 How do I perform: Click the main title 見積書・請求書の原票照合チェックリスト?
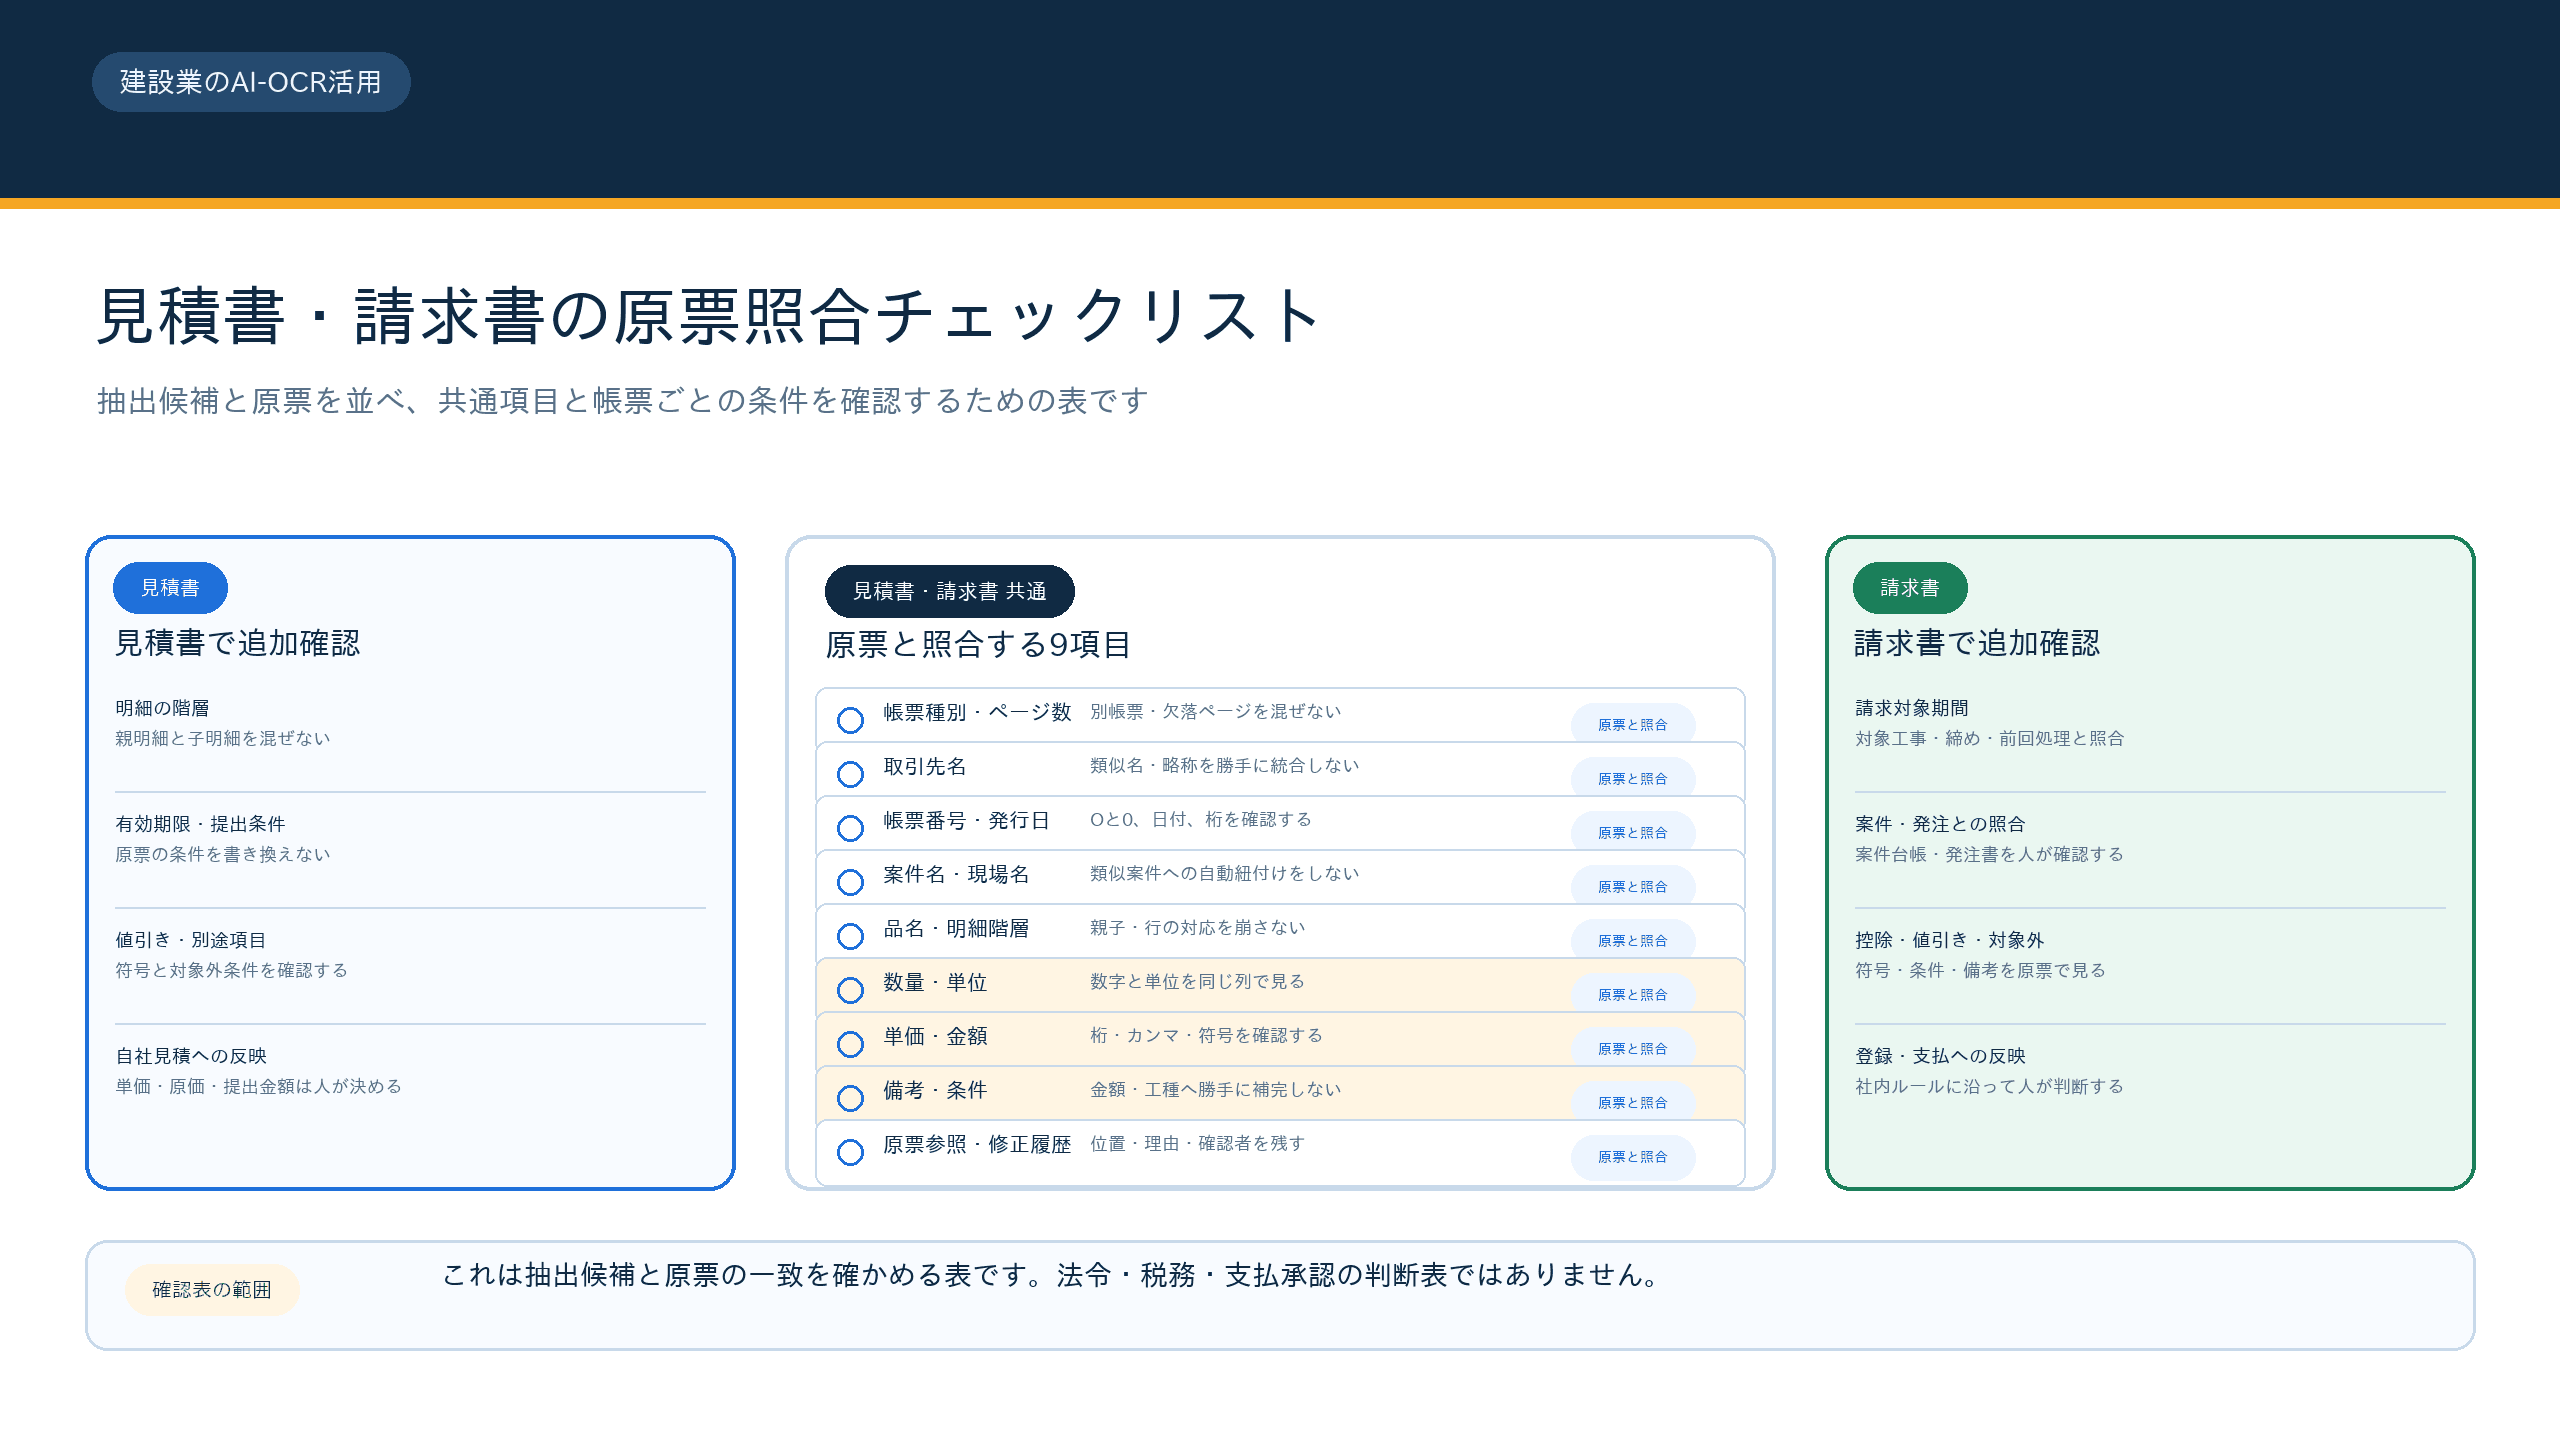click(x=710, y=317)
